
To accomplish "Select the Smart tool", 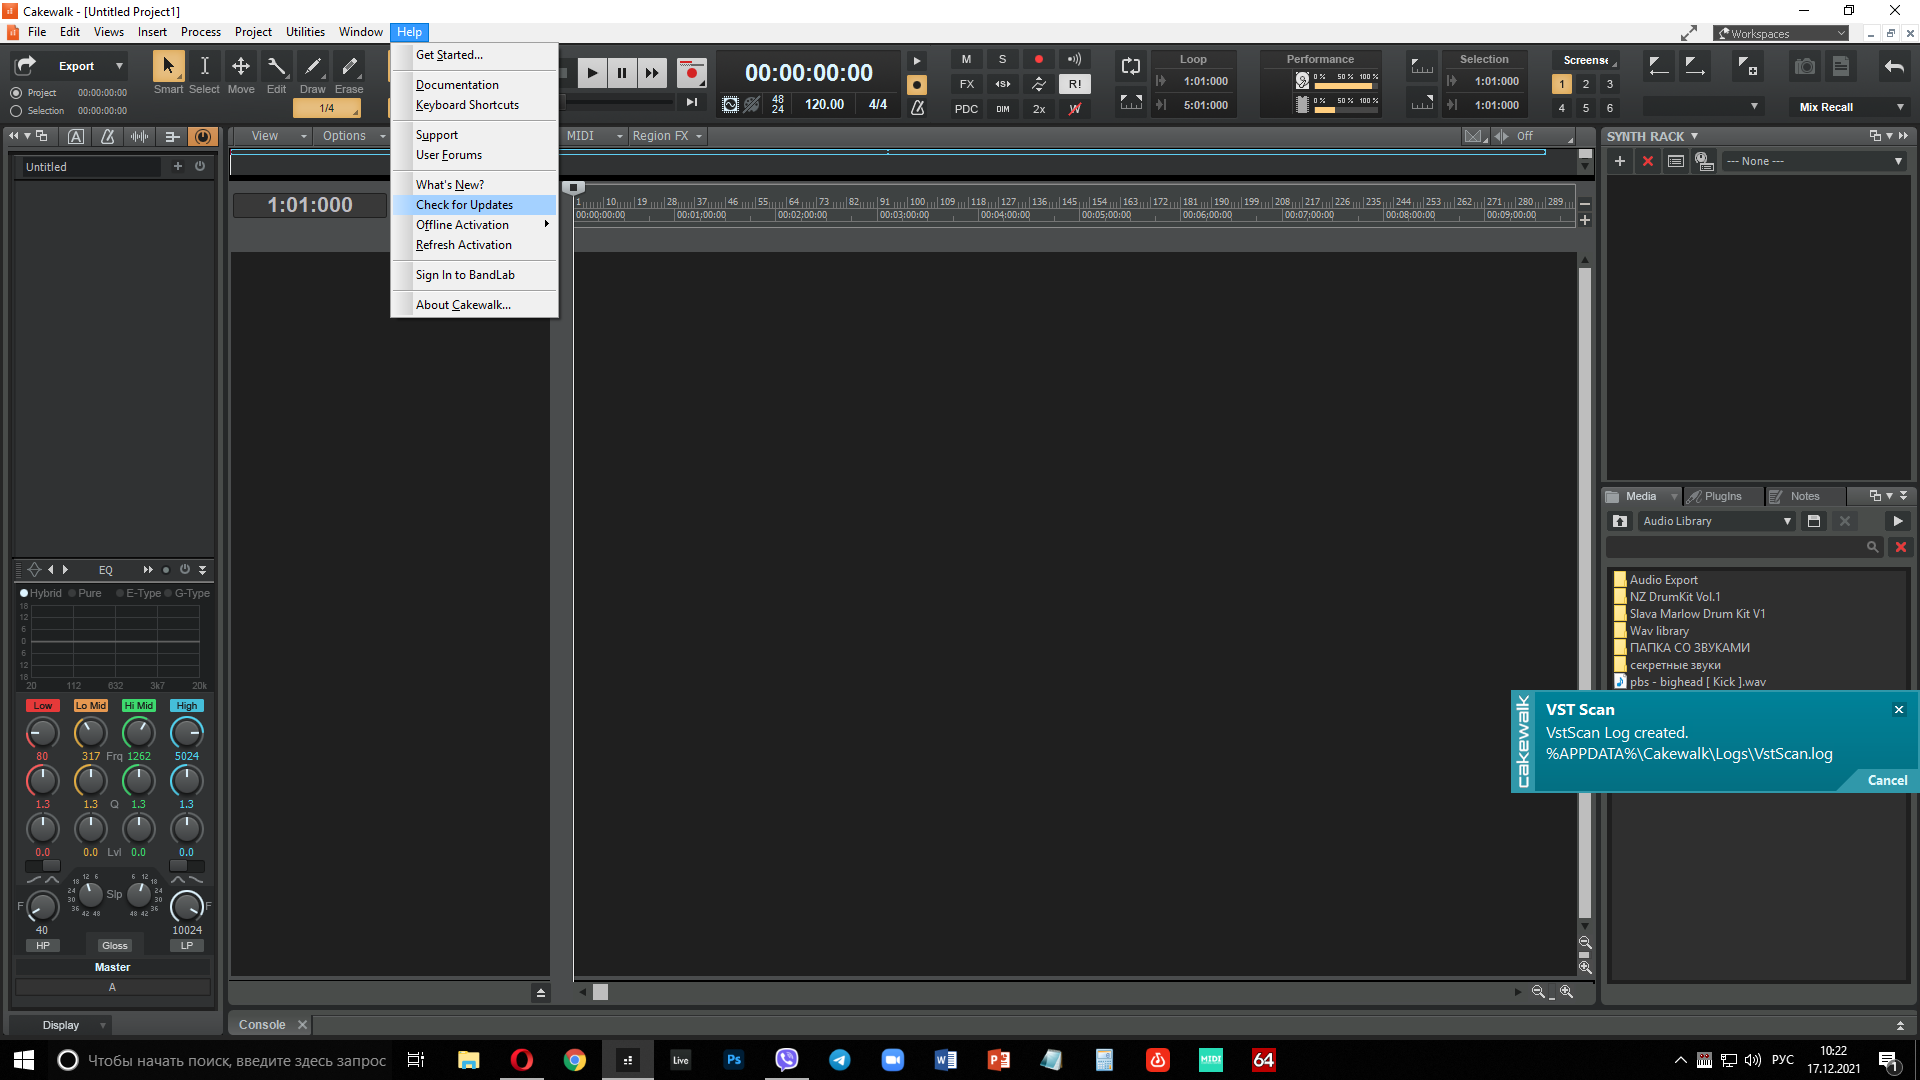I will (x=168, y=67).
